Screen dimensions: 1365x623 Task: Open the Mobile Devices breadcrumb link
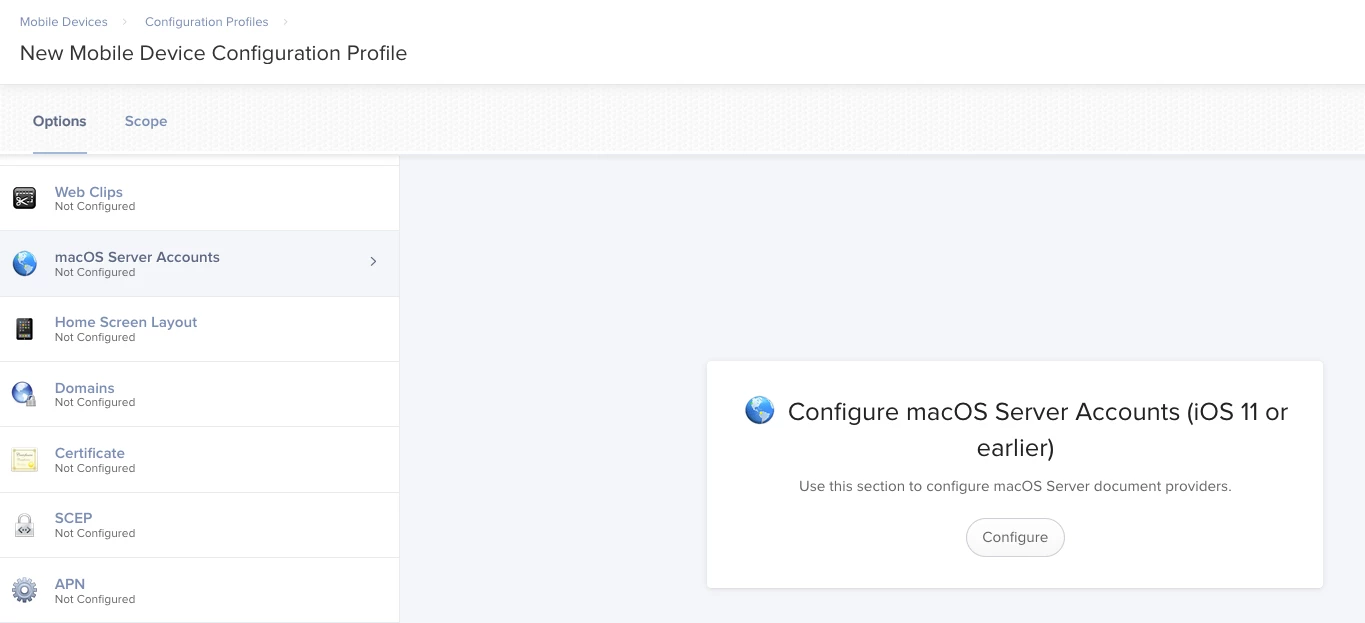pyautogui.click(x=64, y=21)
